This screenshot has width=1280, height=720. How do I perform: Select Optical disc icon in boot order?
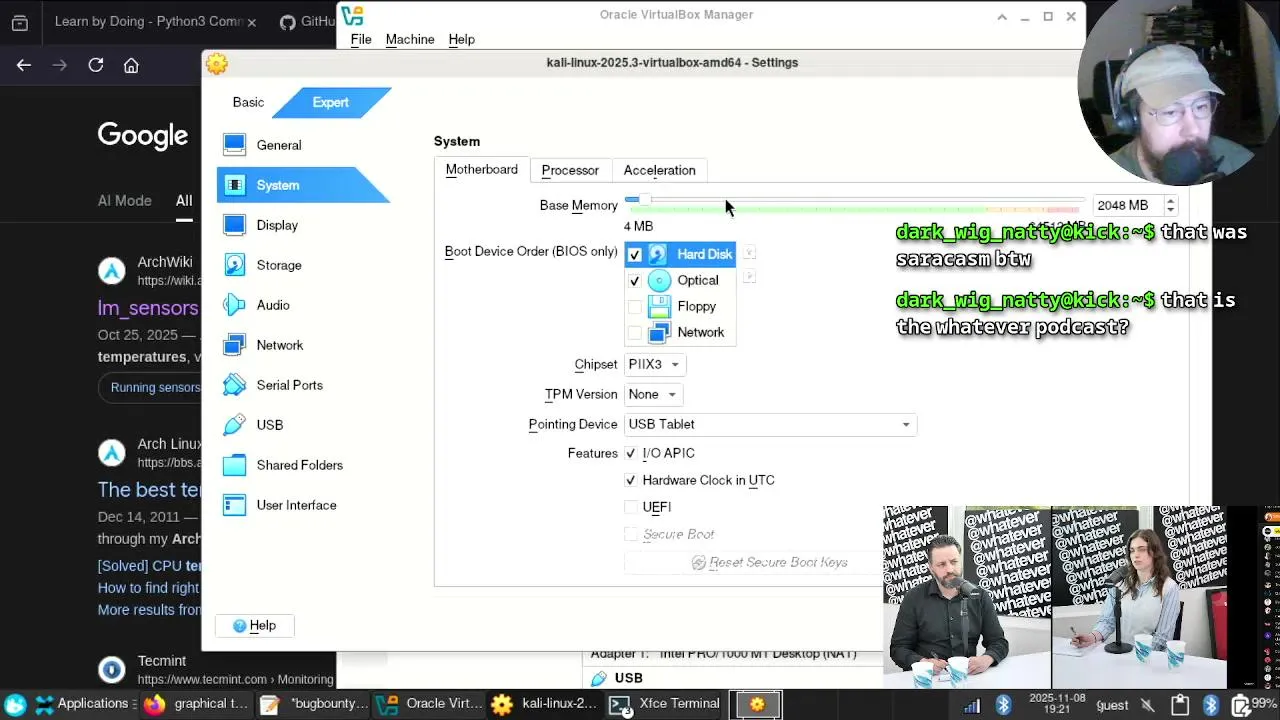pyautogui.click(x=658, y=280)
